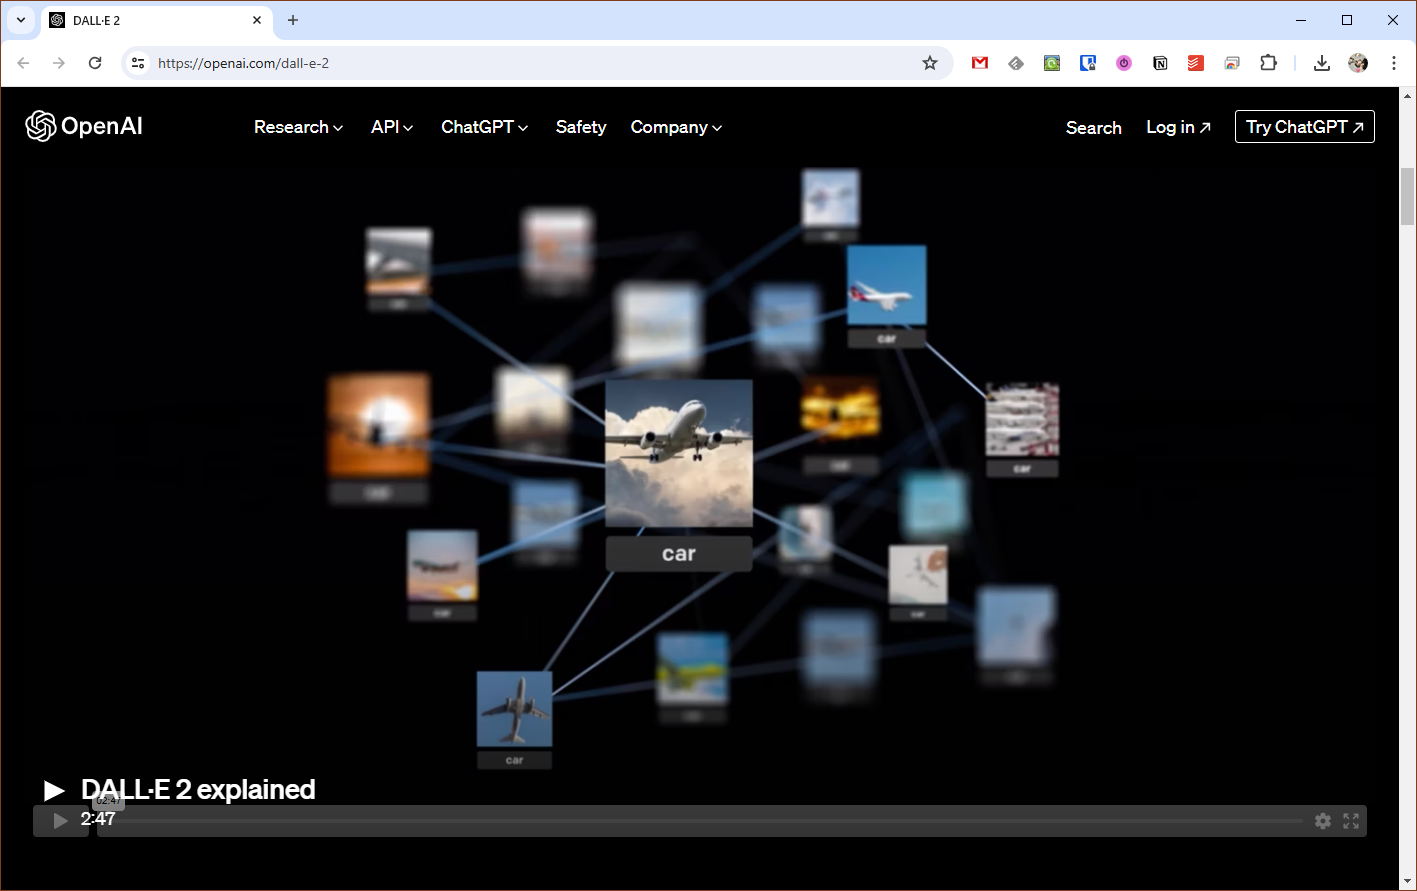The width and height of the screenshot is (1417, 891).
Task: Open the Extensions puzzle menu
Action: point(1268,63)
